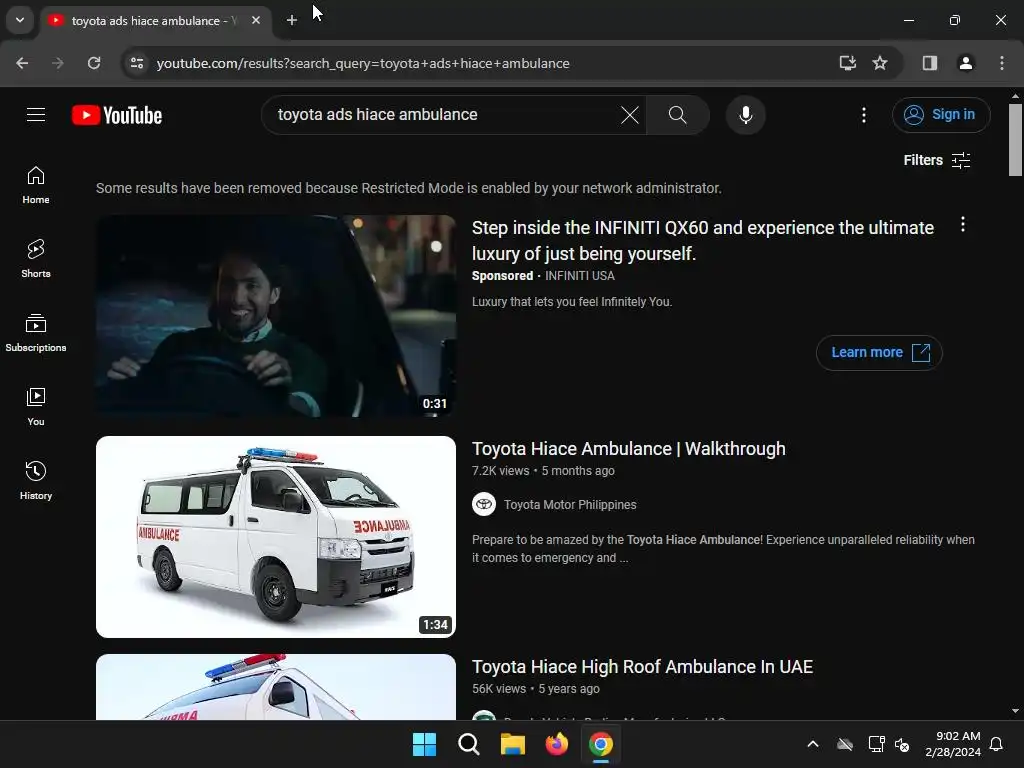Show hidden system tray icons chevron
The width and height of the screenshot is (1024, 768).
point(812,744)
